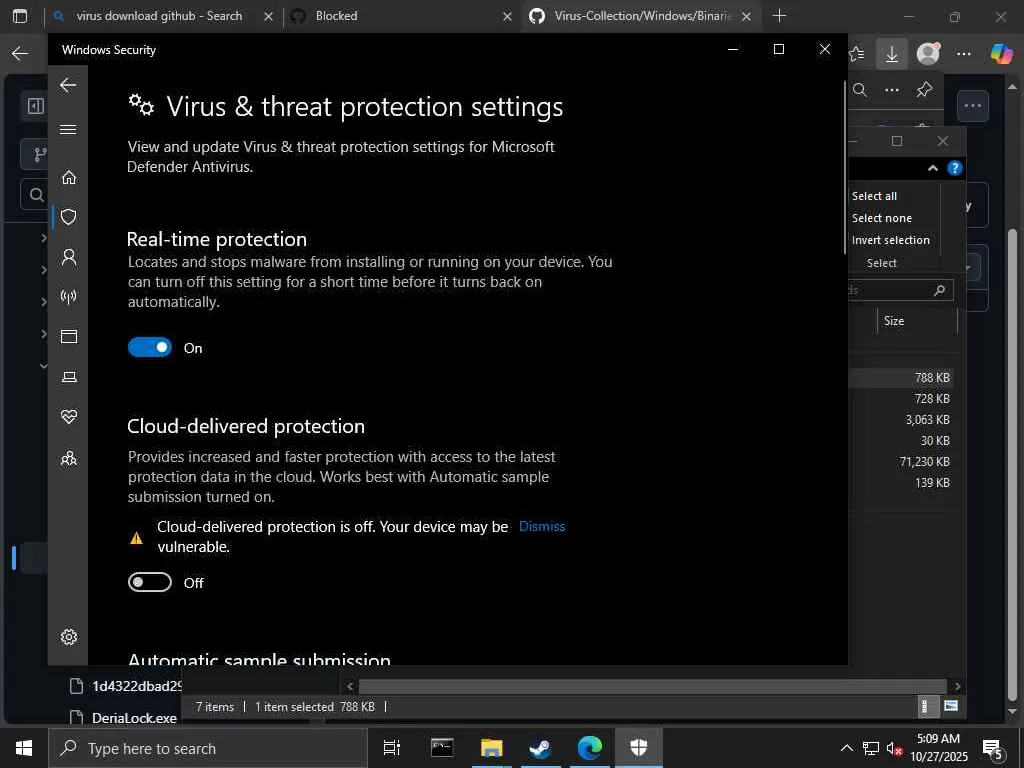Click the search magnifier in Edge panel

point(860,90)
